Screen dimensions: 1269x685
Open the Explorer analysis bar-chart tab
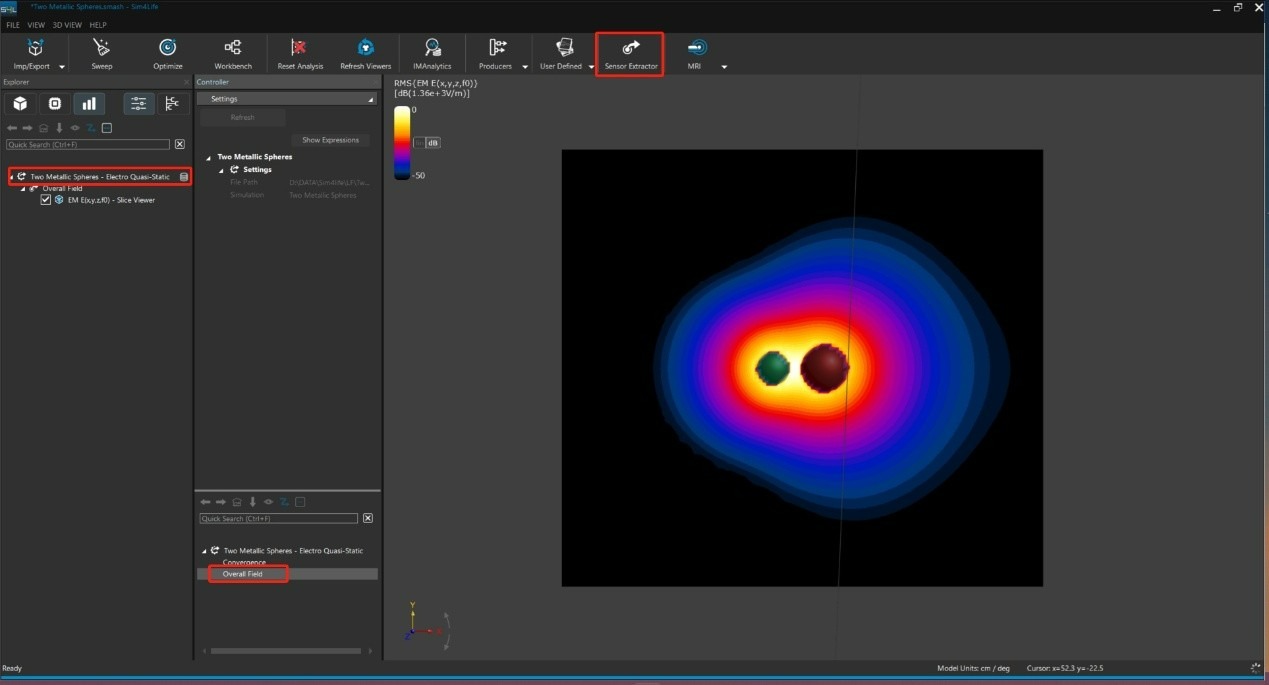tap(89, 104)
